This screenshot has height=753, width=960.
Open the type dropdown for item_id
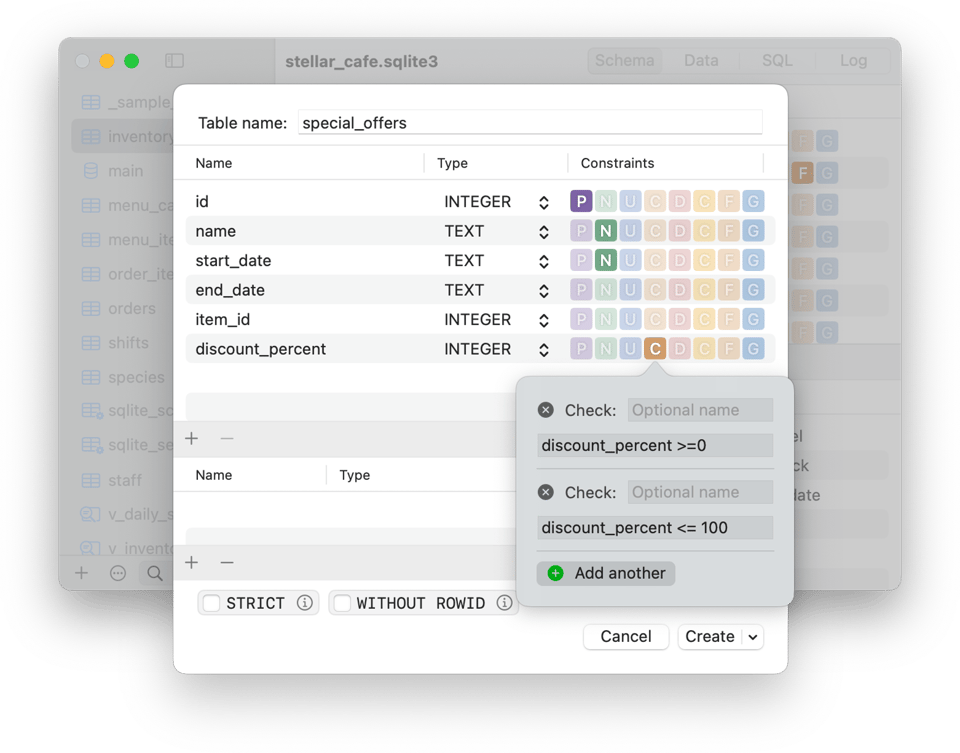click(543, 320)
